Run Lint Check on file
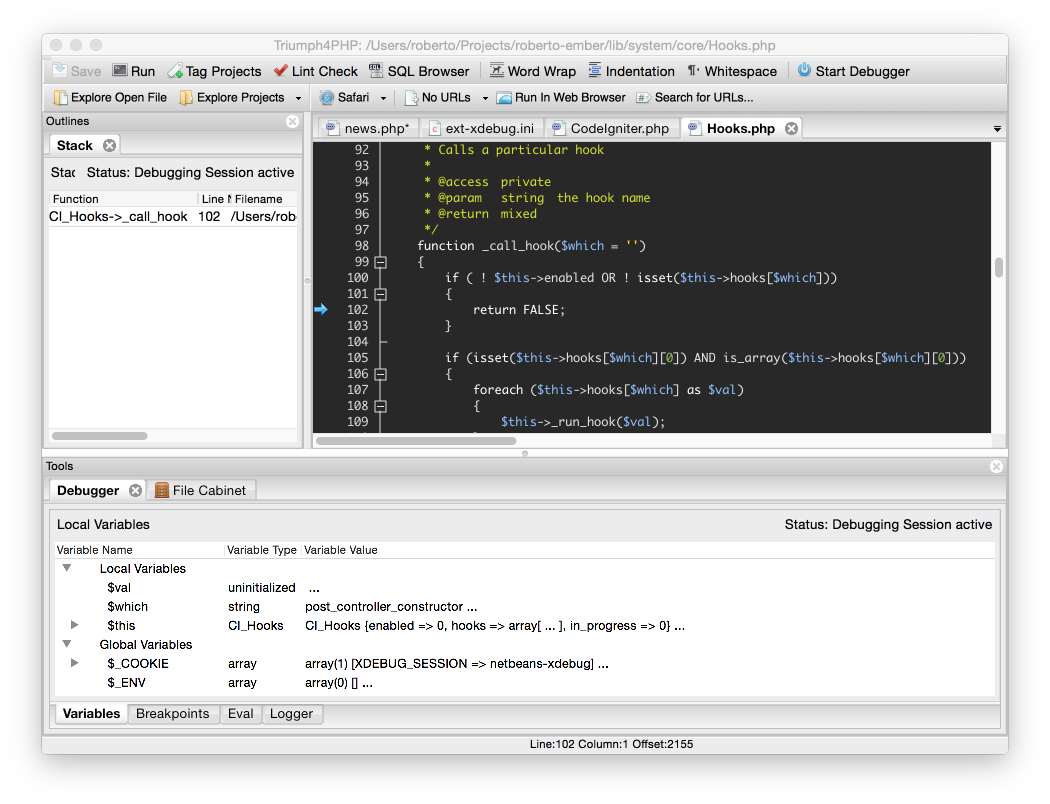Image resolution: width=1050 pixels, height=804 pixels. tap(316, 71)
